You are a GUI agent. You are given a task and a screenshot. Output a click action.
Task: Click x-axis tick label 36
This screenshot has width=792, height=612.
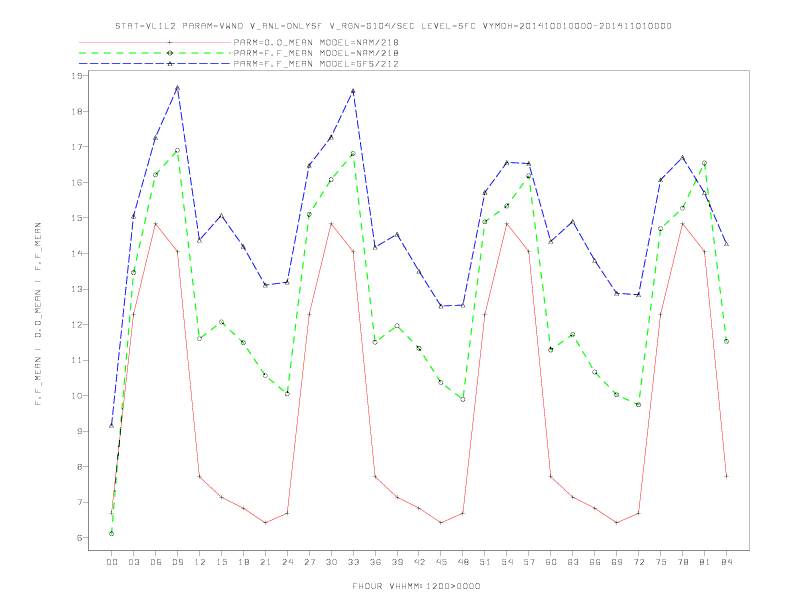[x=375, y=562]
